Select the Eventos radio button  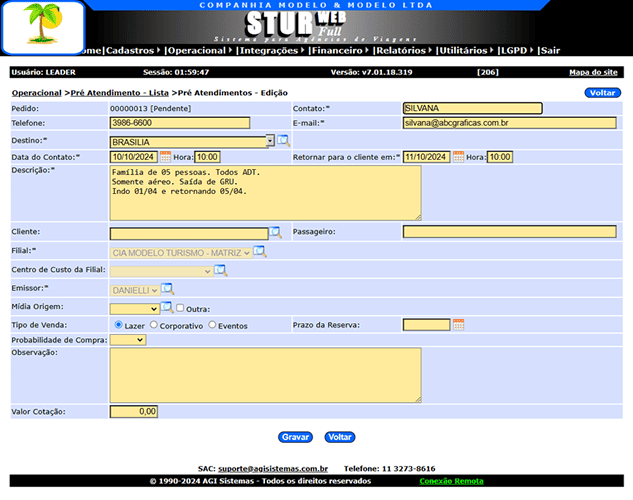point(212,324)
